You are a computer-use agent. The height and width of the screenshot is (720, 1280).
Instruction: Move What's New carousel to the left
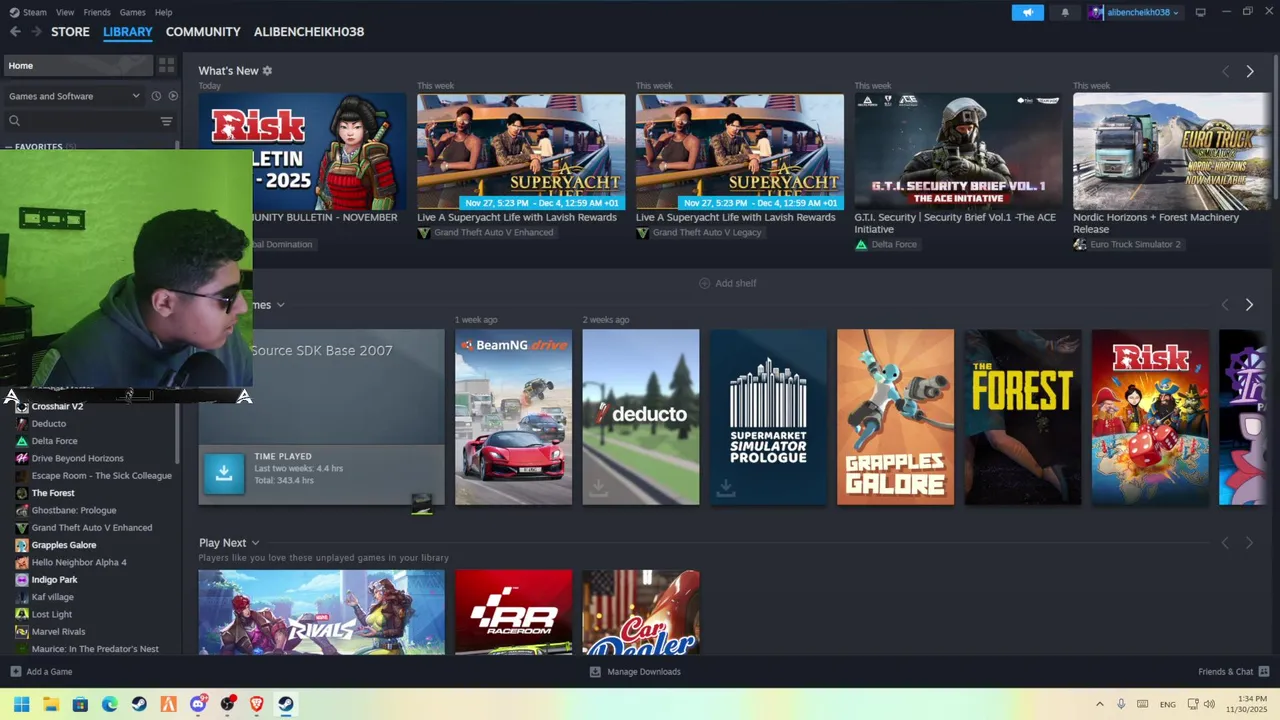click(1225, 72)
